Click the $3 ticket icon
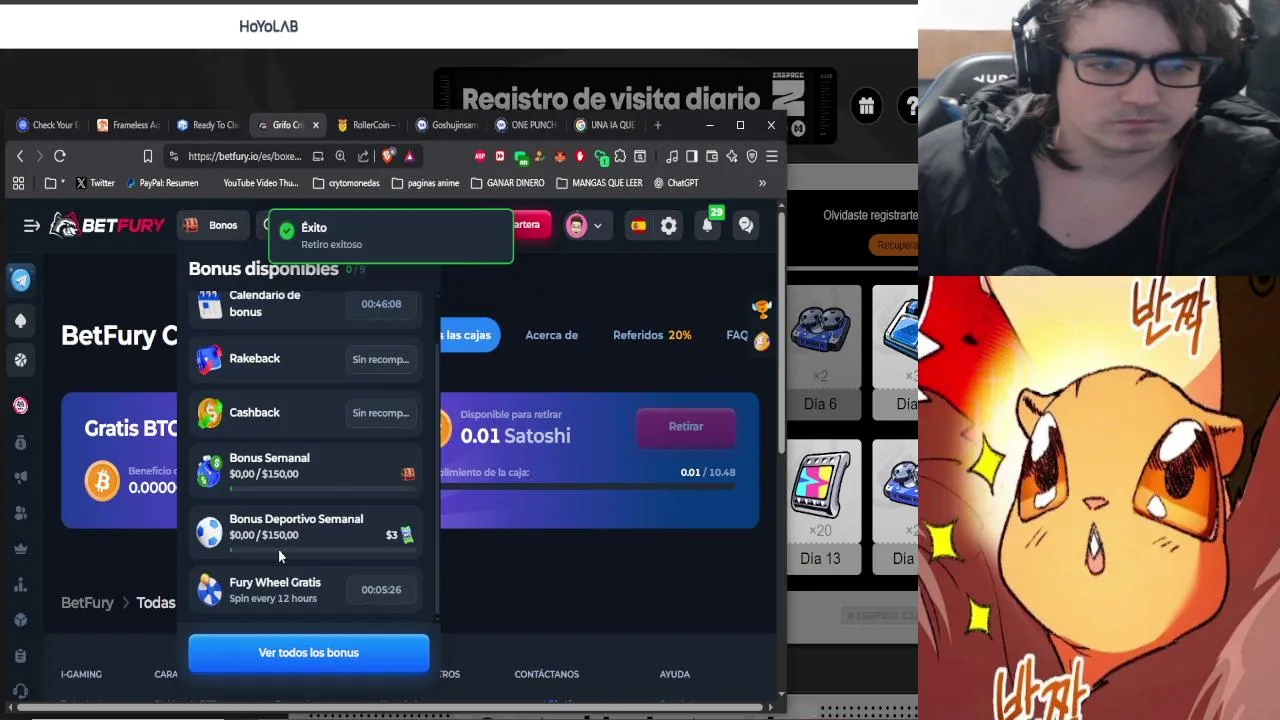 (406, 535)
